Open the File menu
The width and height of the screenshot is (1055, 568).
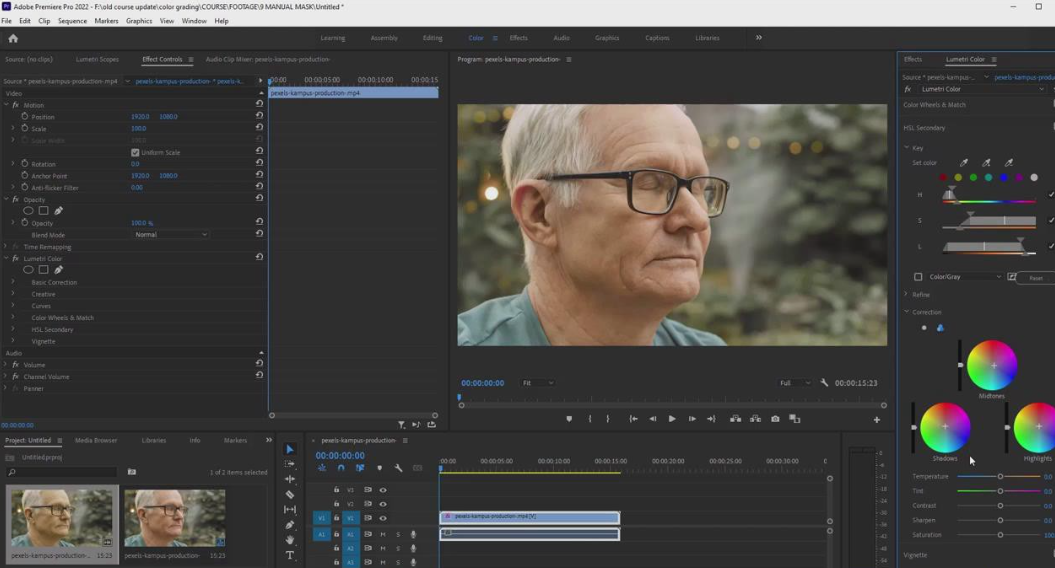(6, 21)
